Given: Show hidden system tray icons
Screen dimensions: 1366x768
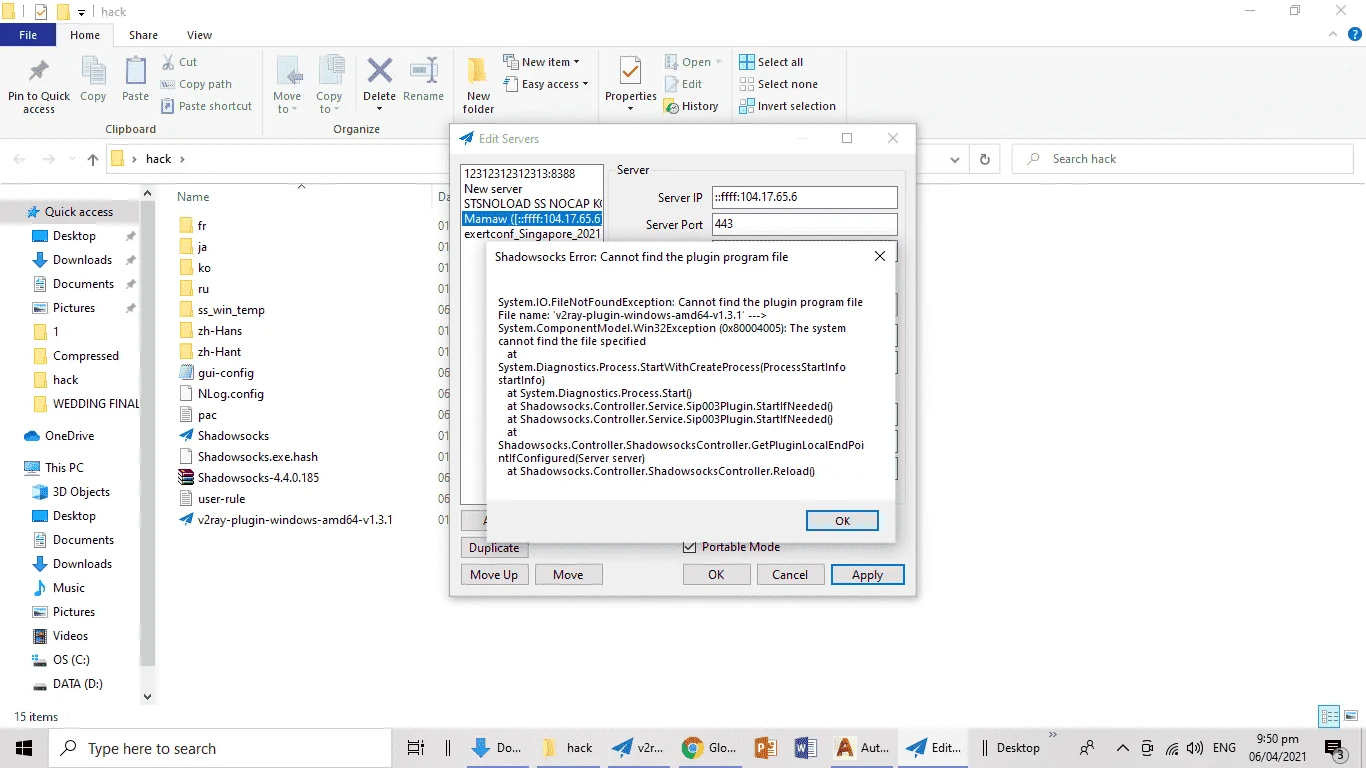Looking at the screenshot, I should [1122, 748].
